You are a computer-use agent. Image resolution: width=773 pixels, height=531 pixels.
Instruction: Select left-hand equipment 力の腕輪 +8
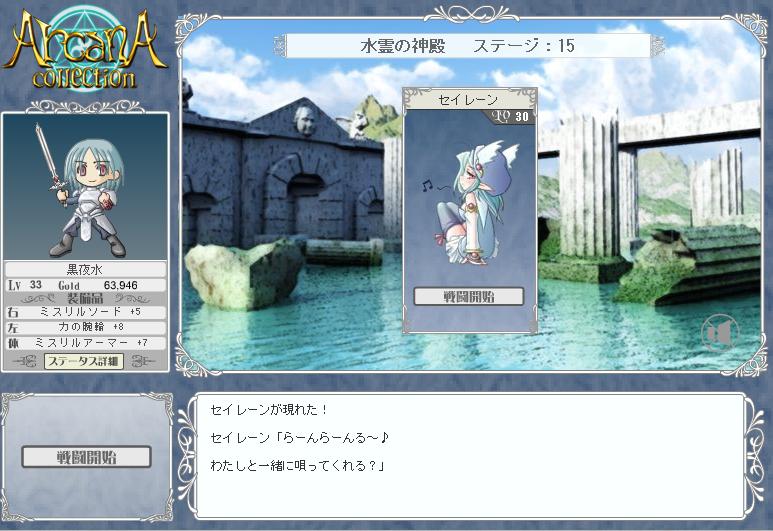click(x=86, y=327)
